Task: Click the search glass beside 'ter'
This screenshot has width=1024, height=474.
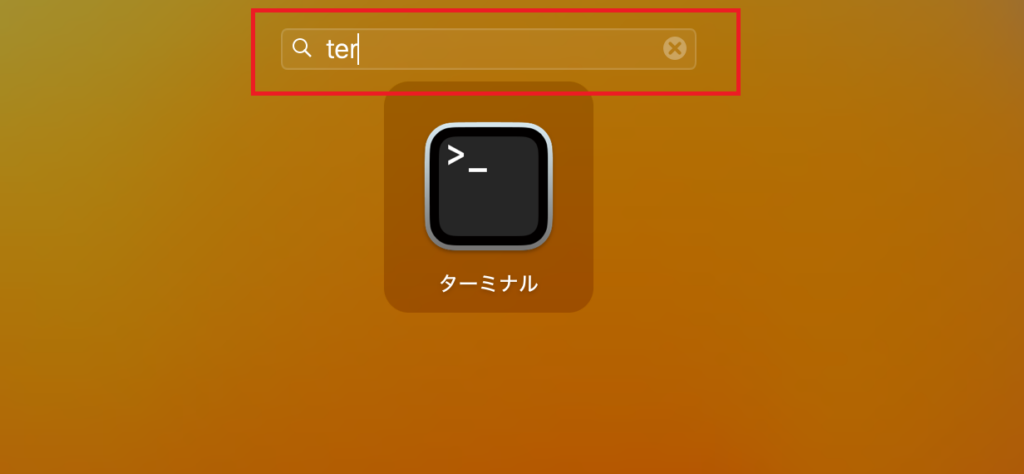Action: coord(301,48)
